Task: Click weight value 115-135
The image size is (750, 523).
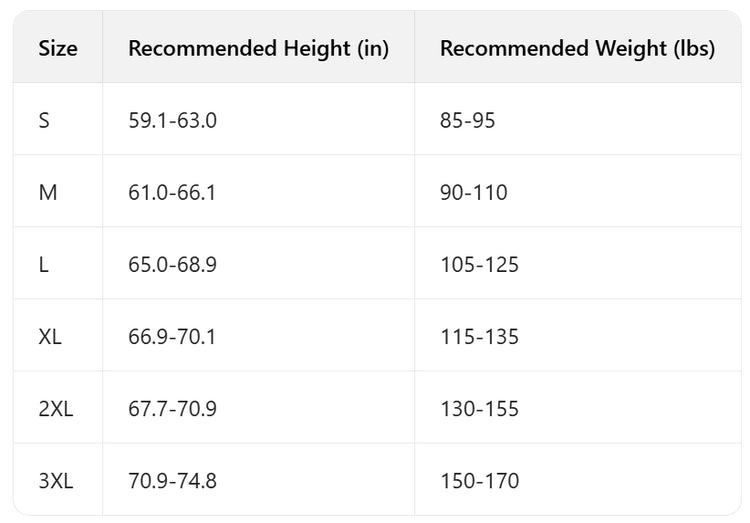Action: pos(479,336)
